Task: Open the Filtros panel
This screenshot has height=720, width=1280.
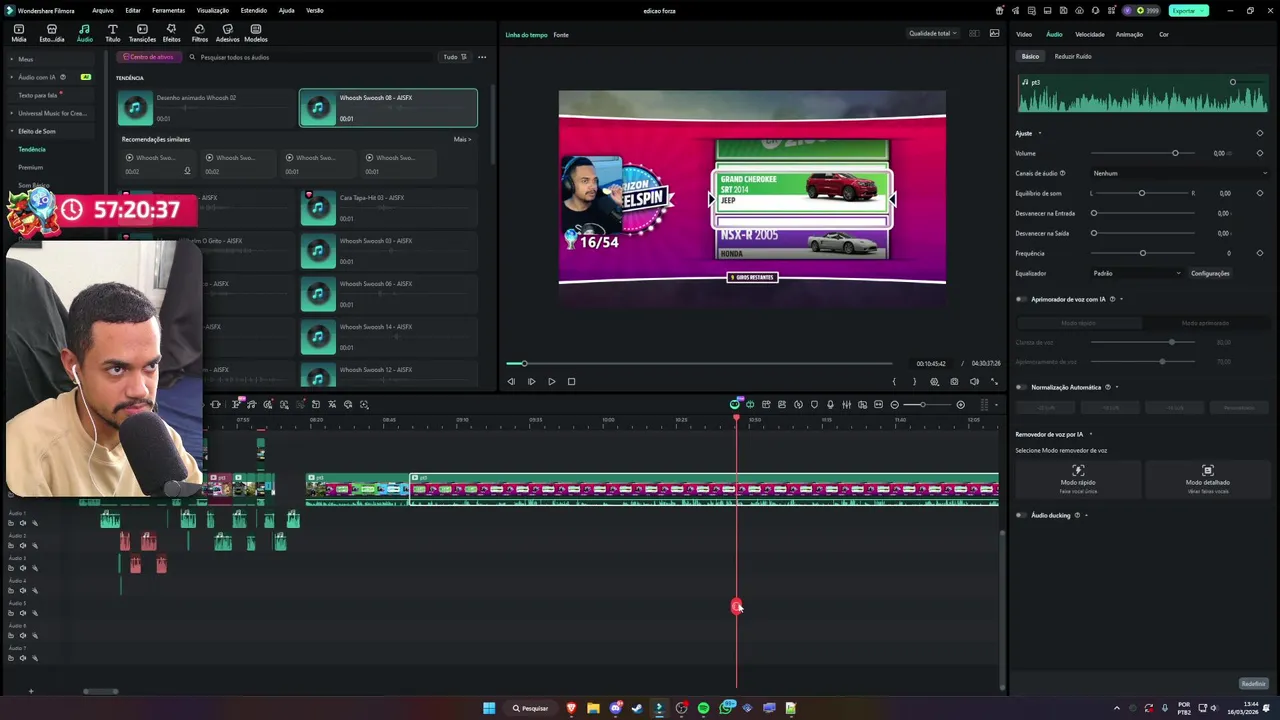Action: coord(200,33)
